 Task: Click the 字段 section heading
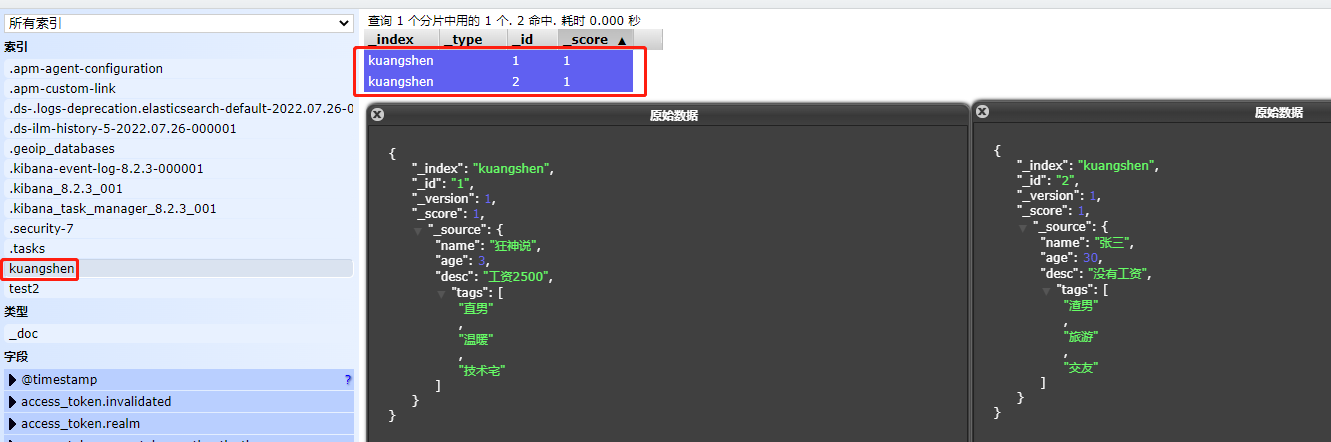pyautogui.click(x=16, y=357)
